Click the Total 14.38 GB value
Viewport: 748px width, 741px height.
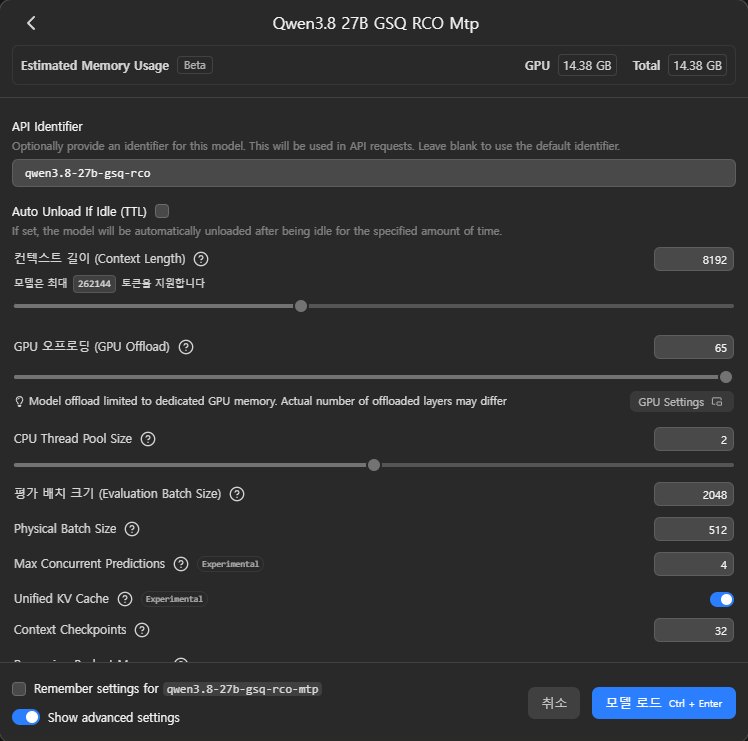tap(697, 65)
